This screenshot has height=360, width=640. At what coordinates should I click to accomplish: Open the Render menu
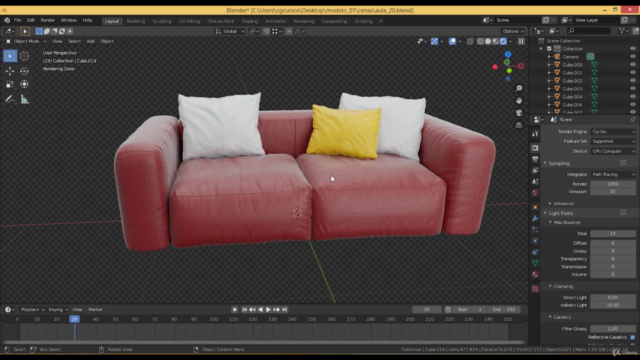click(47, 20)
